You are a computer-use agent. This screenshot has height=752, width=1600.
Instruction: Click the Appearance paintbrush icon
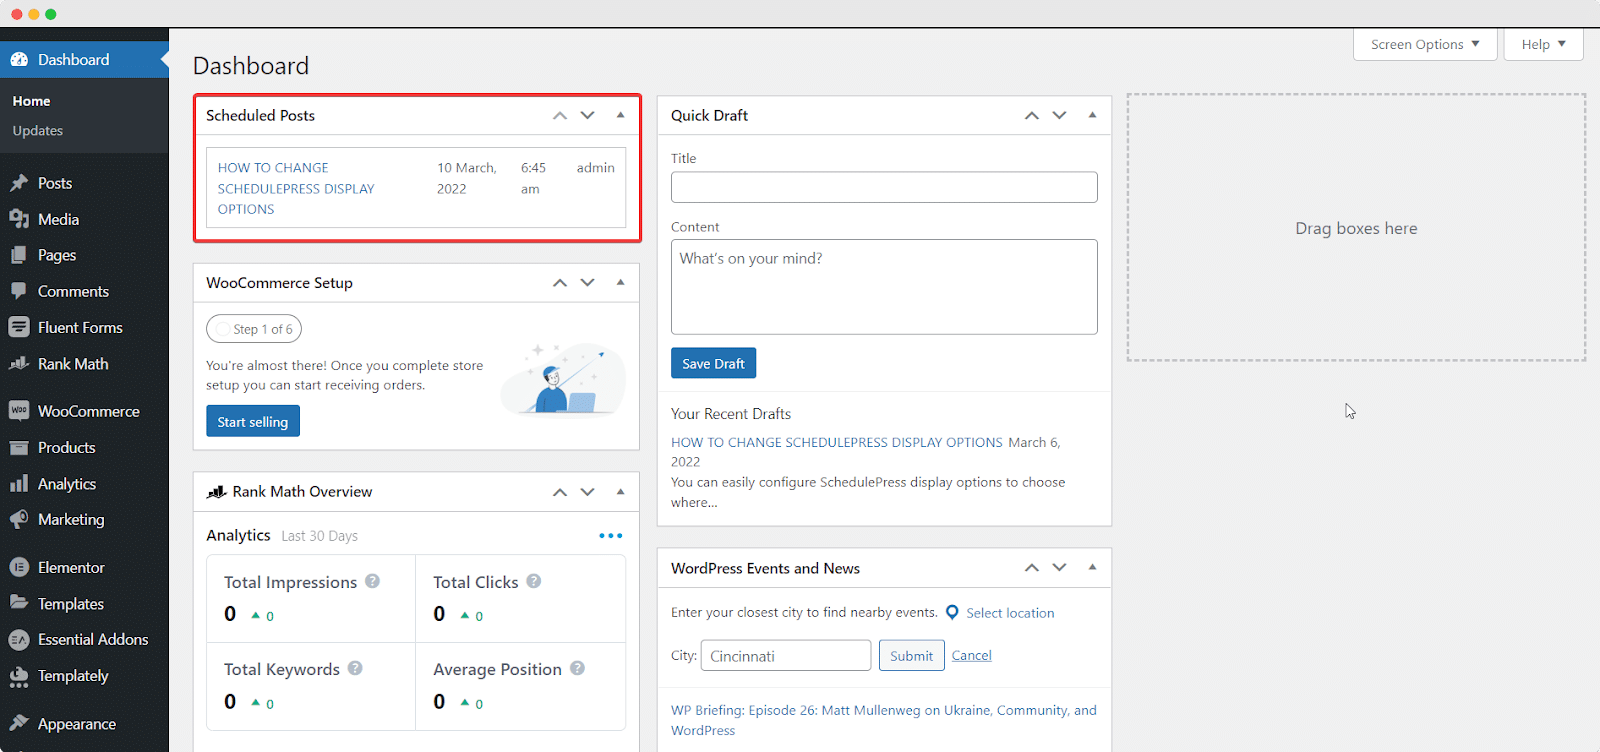point(19,723)
